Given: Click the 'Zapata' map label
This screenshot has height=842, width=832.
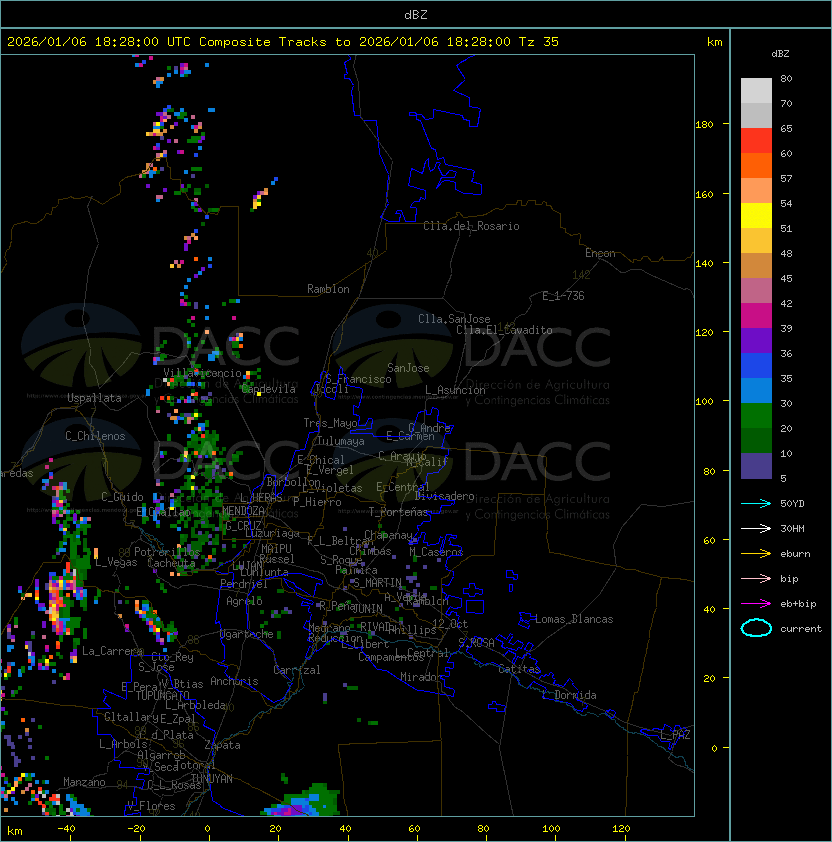Looking at the screenshot, I should (x=222, y=745).
